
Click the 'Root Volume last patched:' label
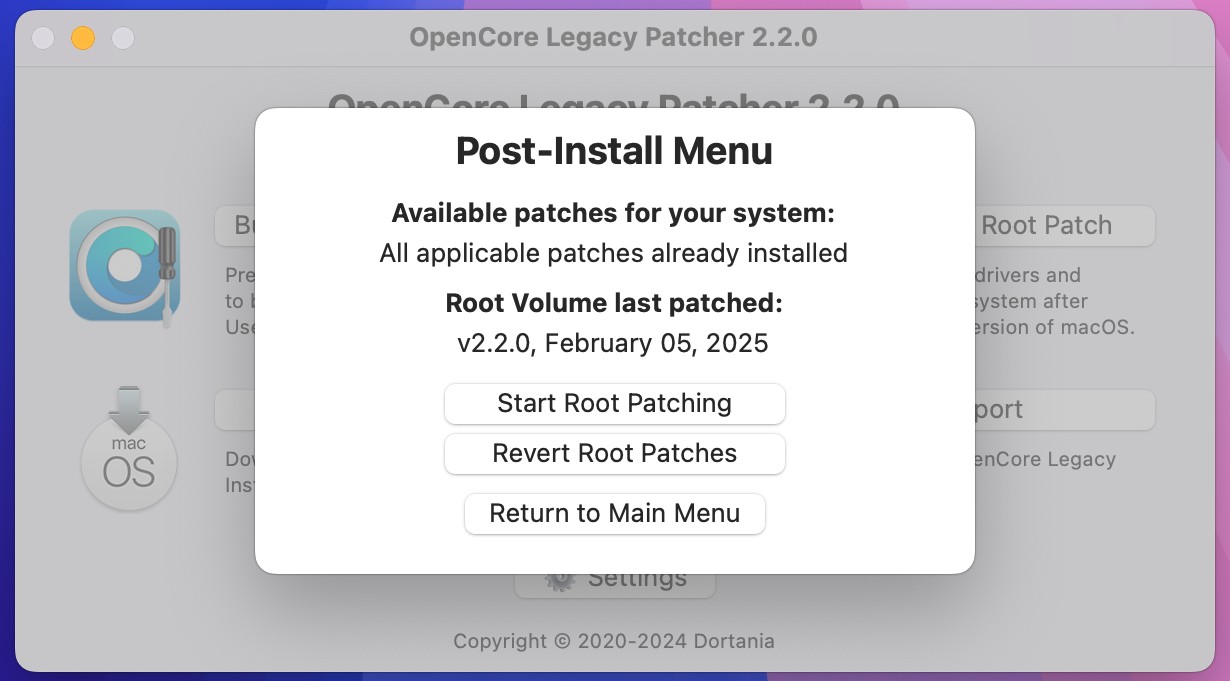614,303
